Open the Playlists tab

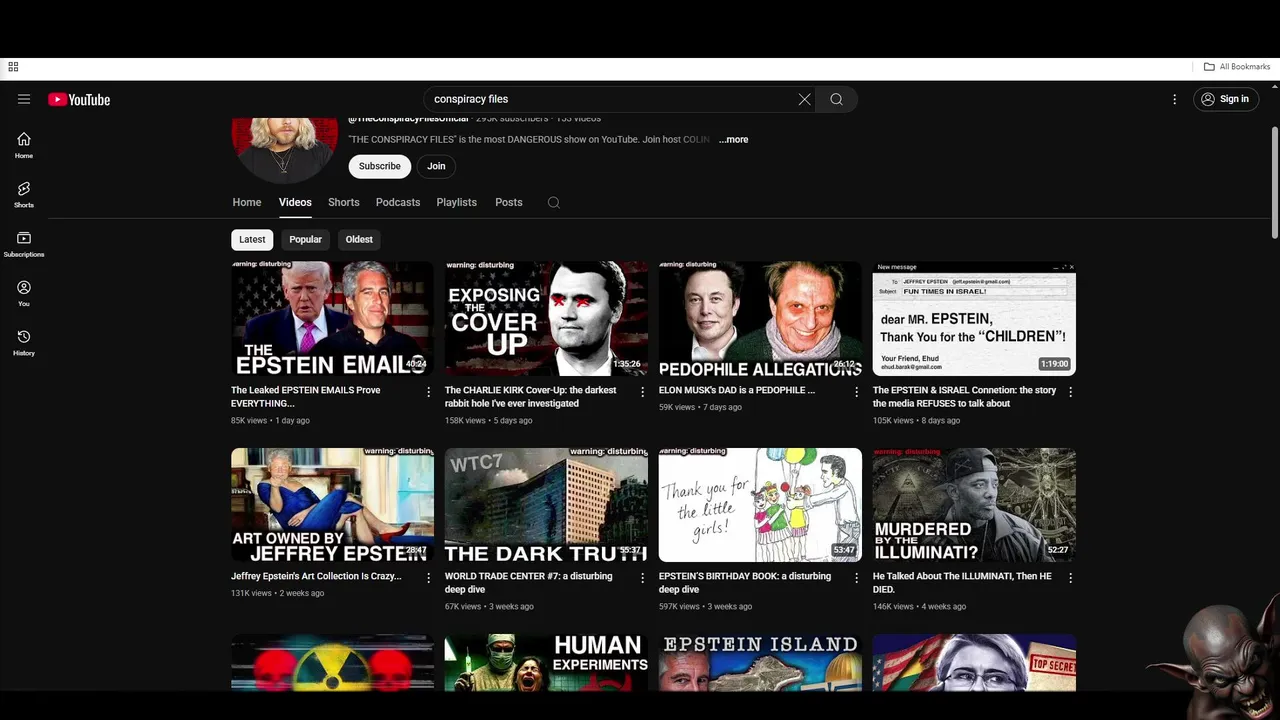click(x=456, y=202)
